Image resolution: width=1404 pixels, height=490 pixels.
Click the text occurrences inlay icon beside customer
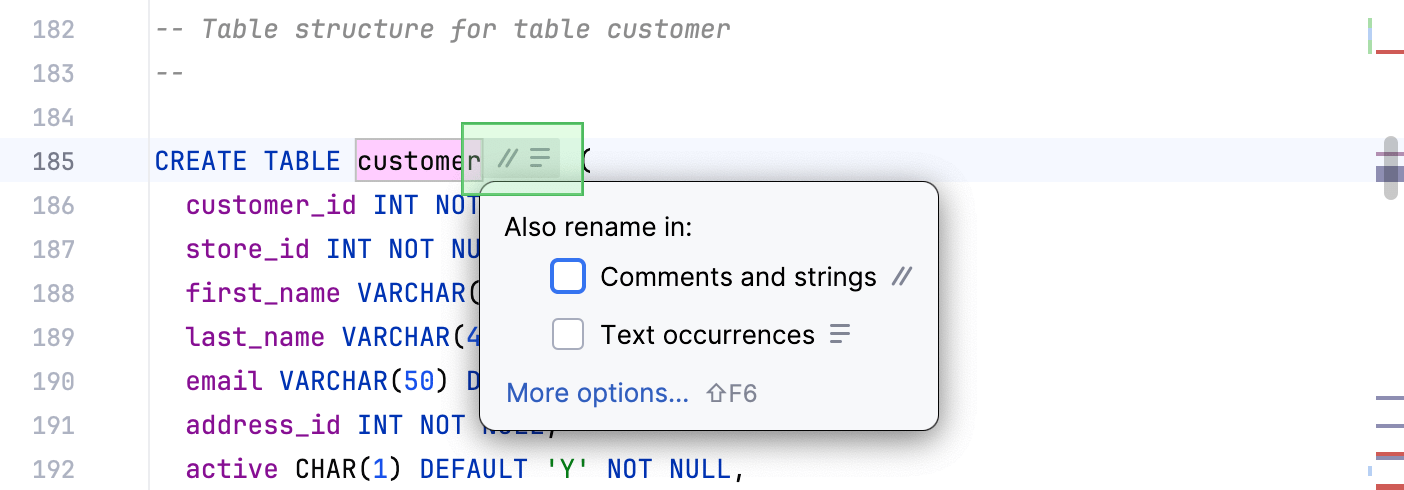pos(540,159)
